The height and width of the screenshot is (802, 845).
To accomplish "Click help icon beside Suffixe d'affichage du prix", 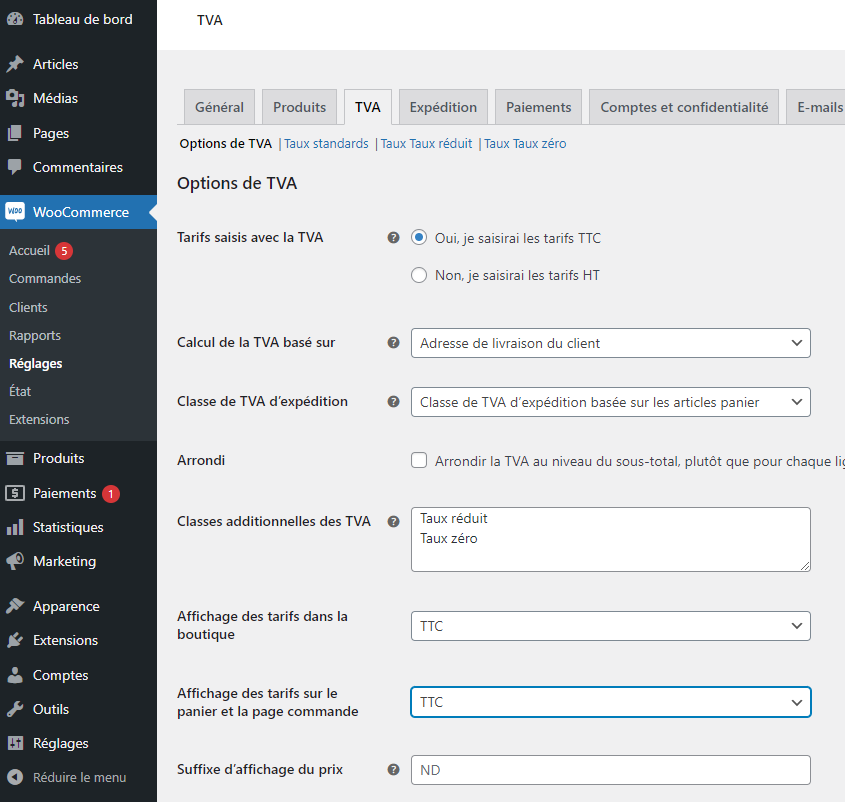I will (393, 770).
